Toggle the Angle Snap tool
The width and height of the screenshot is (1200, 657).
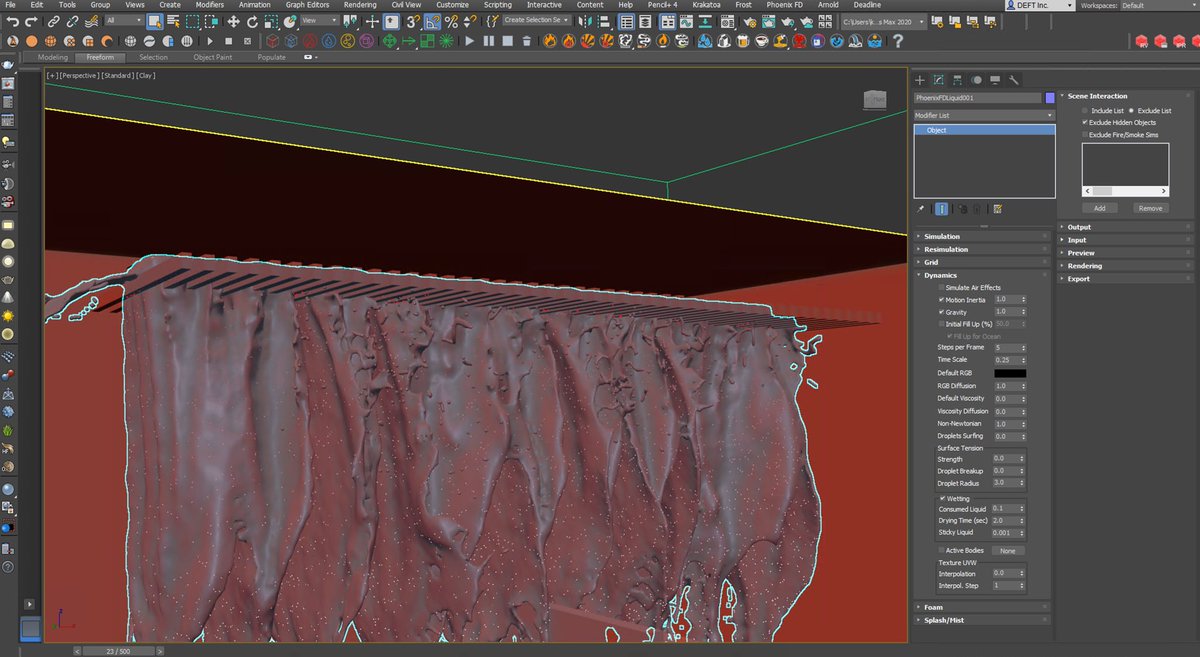(432, 21)
